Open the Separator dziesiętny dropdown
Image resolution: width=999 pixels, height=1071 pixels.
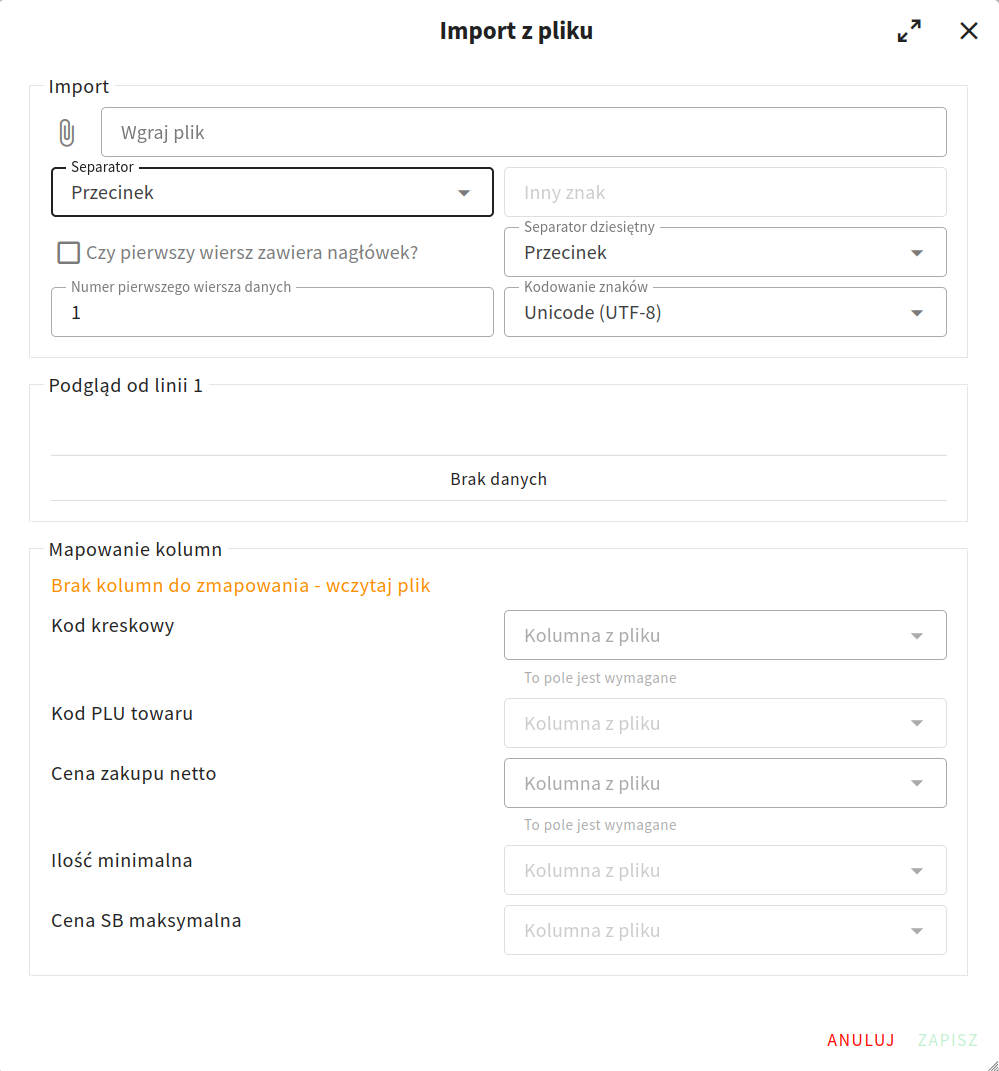click(724, 253)
